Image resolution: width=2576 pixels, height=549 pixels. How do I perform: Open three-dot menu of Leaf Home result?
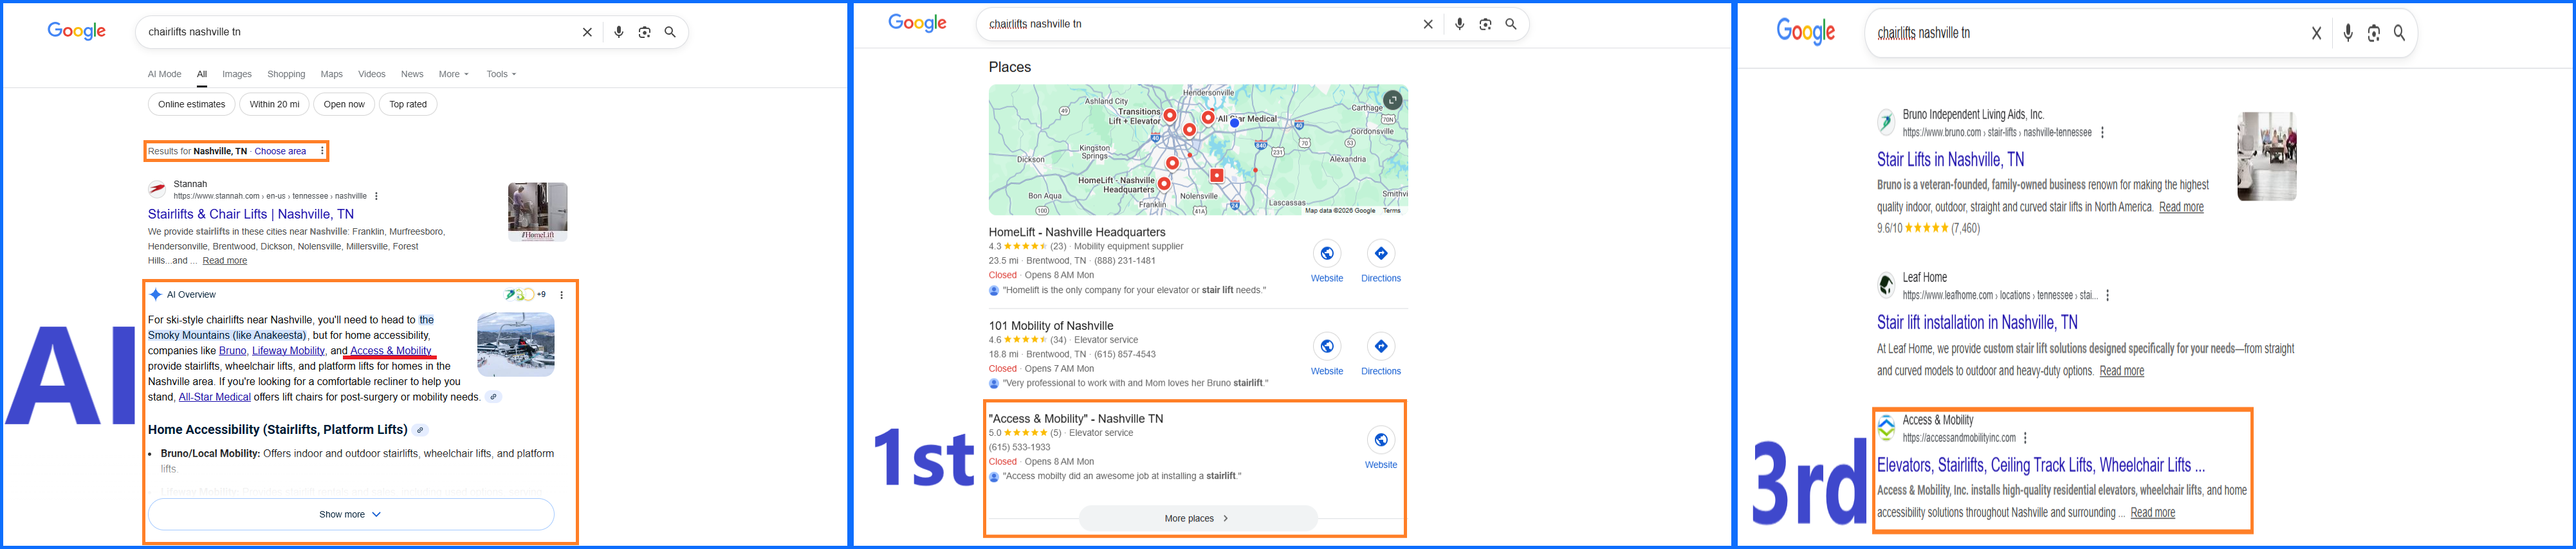tap(2108, 295)
